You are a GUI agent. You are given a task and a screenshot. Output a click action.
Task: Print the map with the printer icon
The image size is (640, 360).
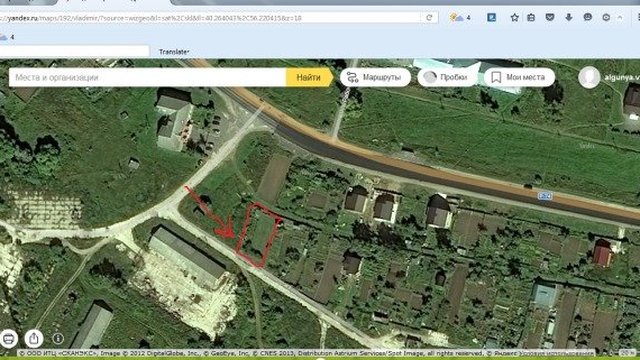point(9,338)
